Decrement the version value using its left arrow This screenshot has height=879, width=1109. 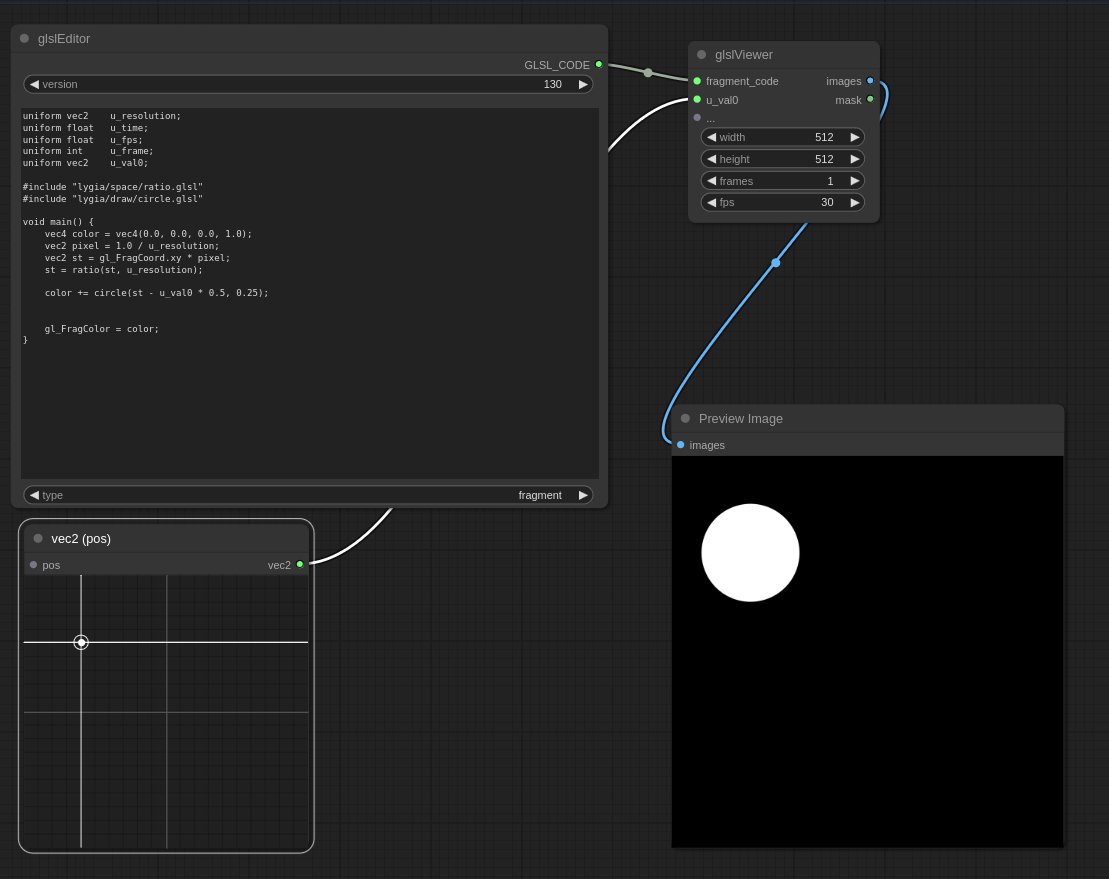(33, 84)
